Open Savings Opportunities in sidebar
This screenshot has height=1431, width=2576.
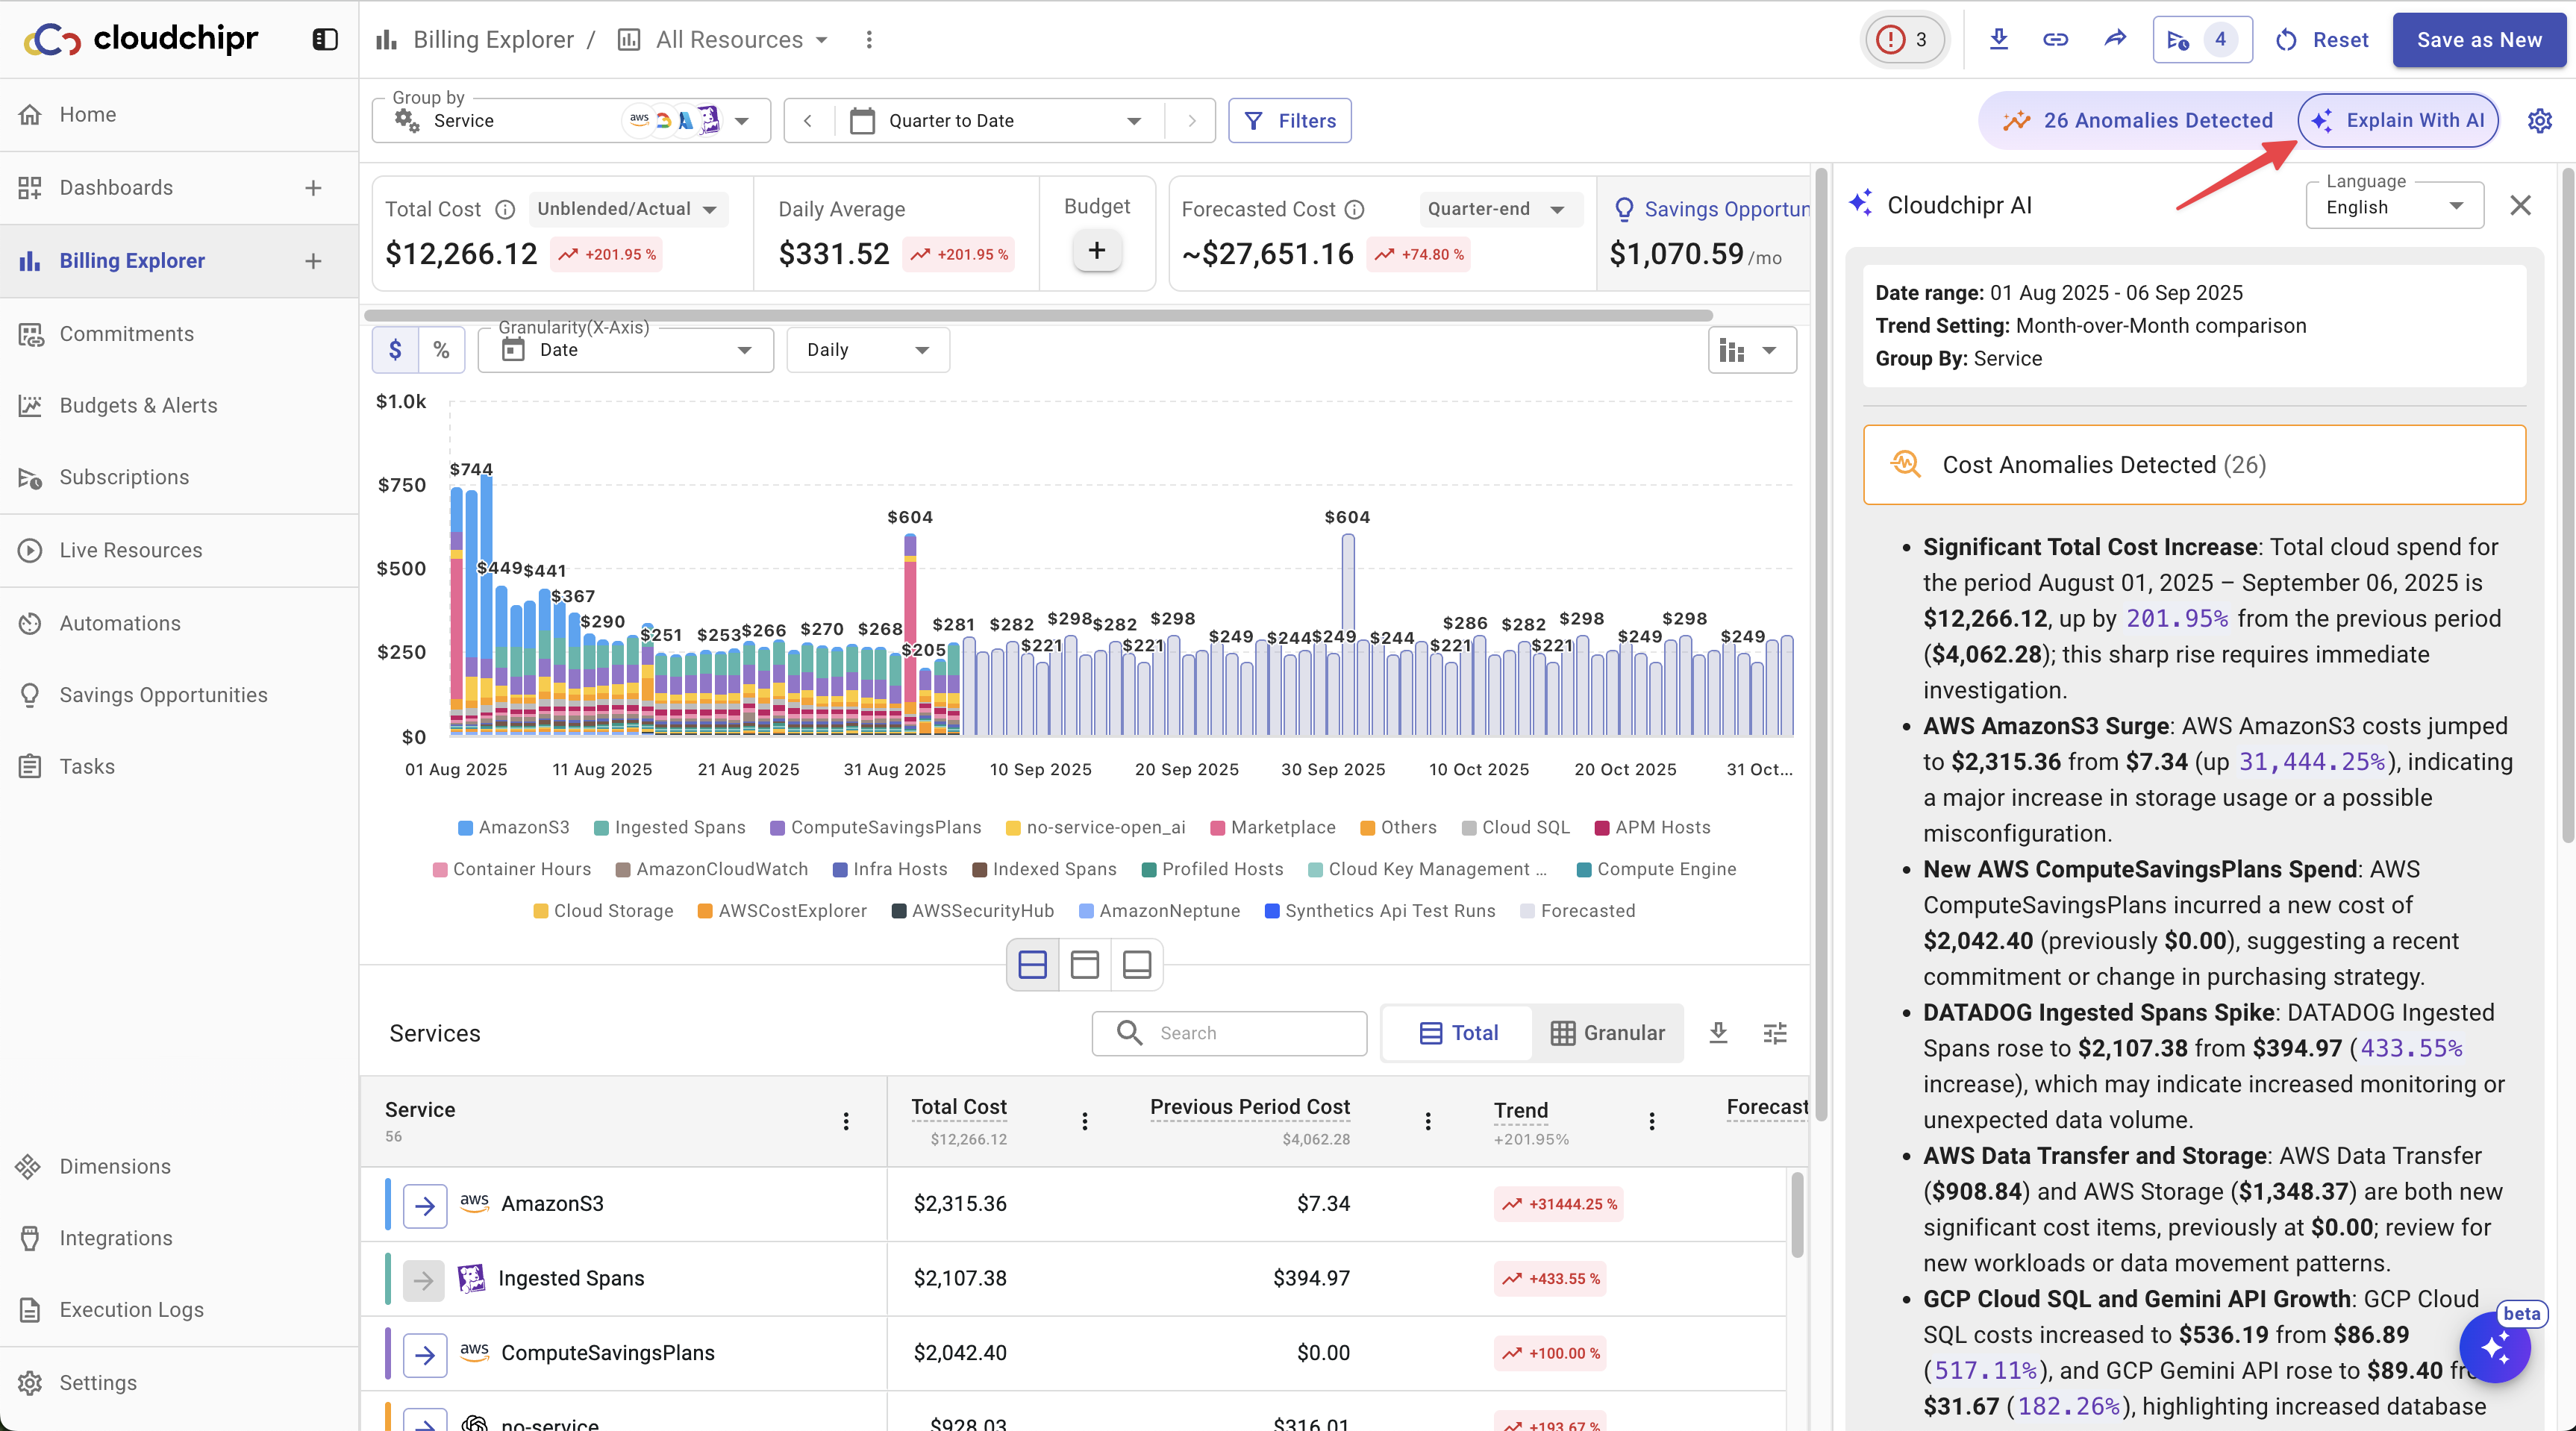click(x=179, y=695)
